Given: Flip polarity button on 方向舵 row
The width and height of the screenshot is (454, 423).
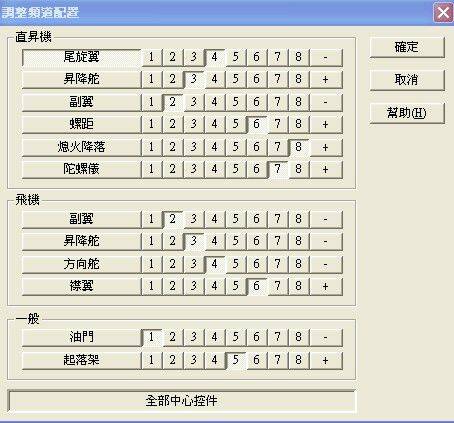Looking at the screenshot, I should (326, 264).
